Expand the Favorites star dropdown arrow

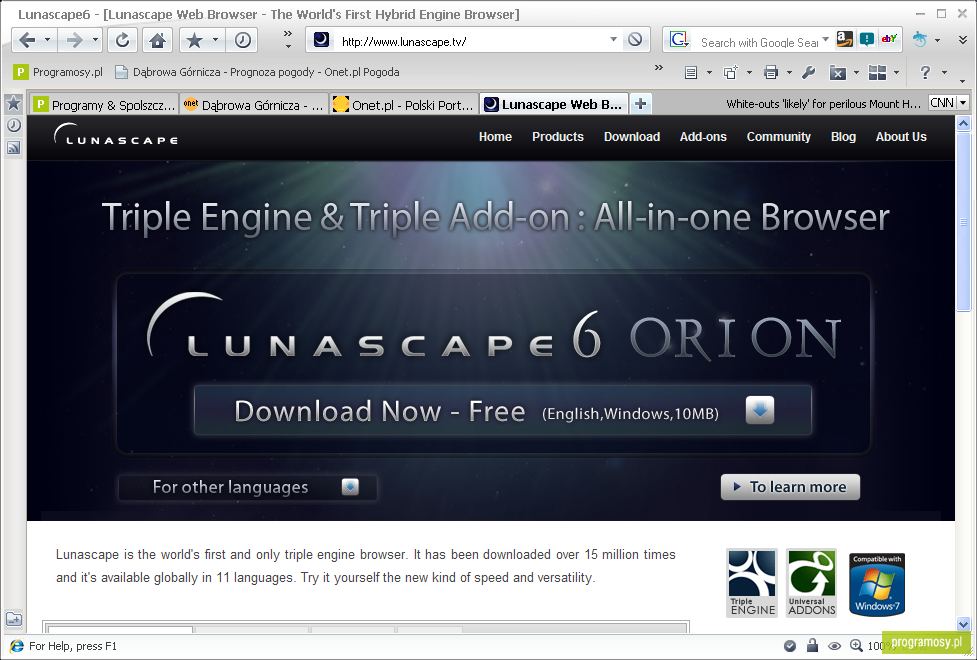tap(215, 41)
